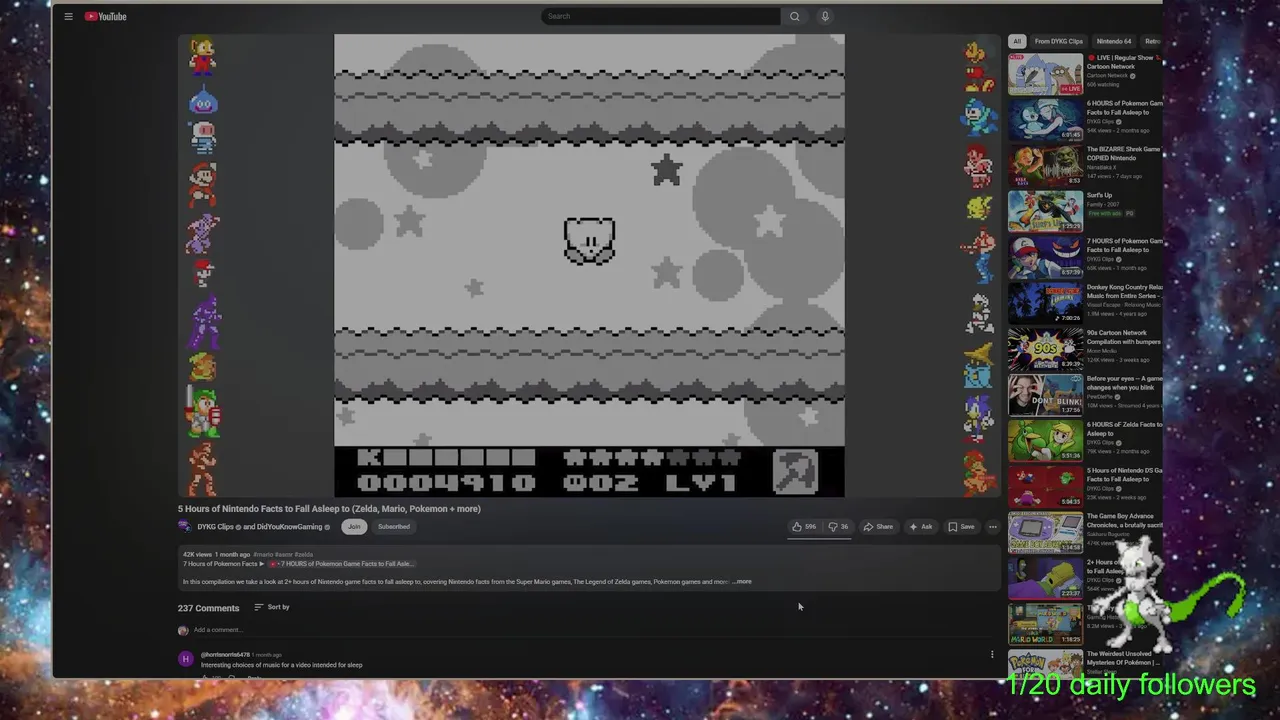
Task: Open The Weirdest Unsolved Mysteries of Pokémon title
Action: tap(1123, 658)
